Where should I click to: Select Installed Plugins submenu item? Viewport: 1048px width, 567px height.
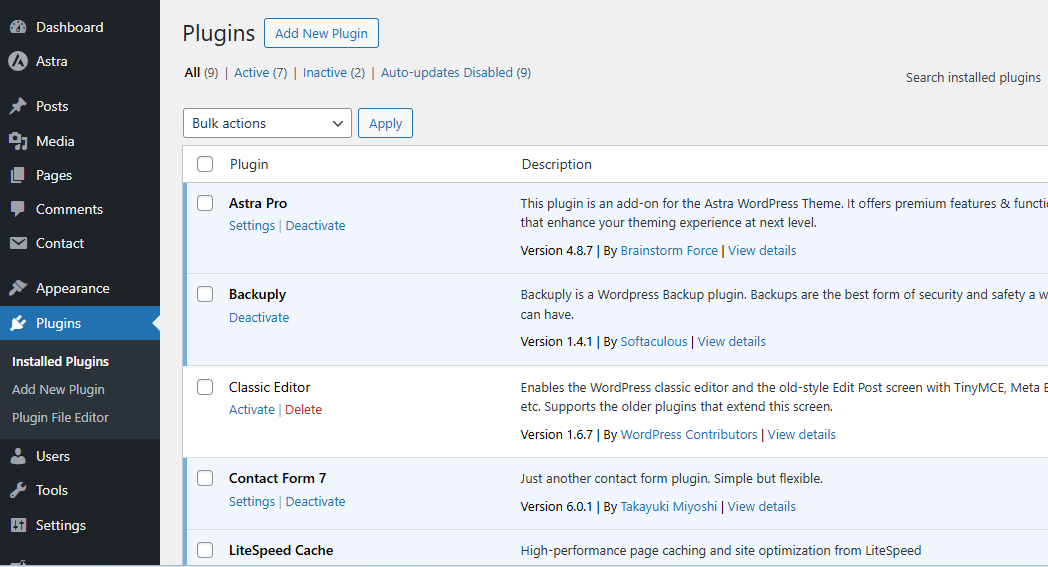pos(60,361)
